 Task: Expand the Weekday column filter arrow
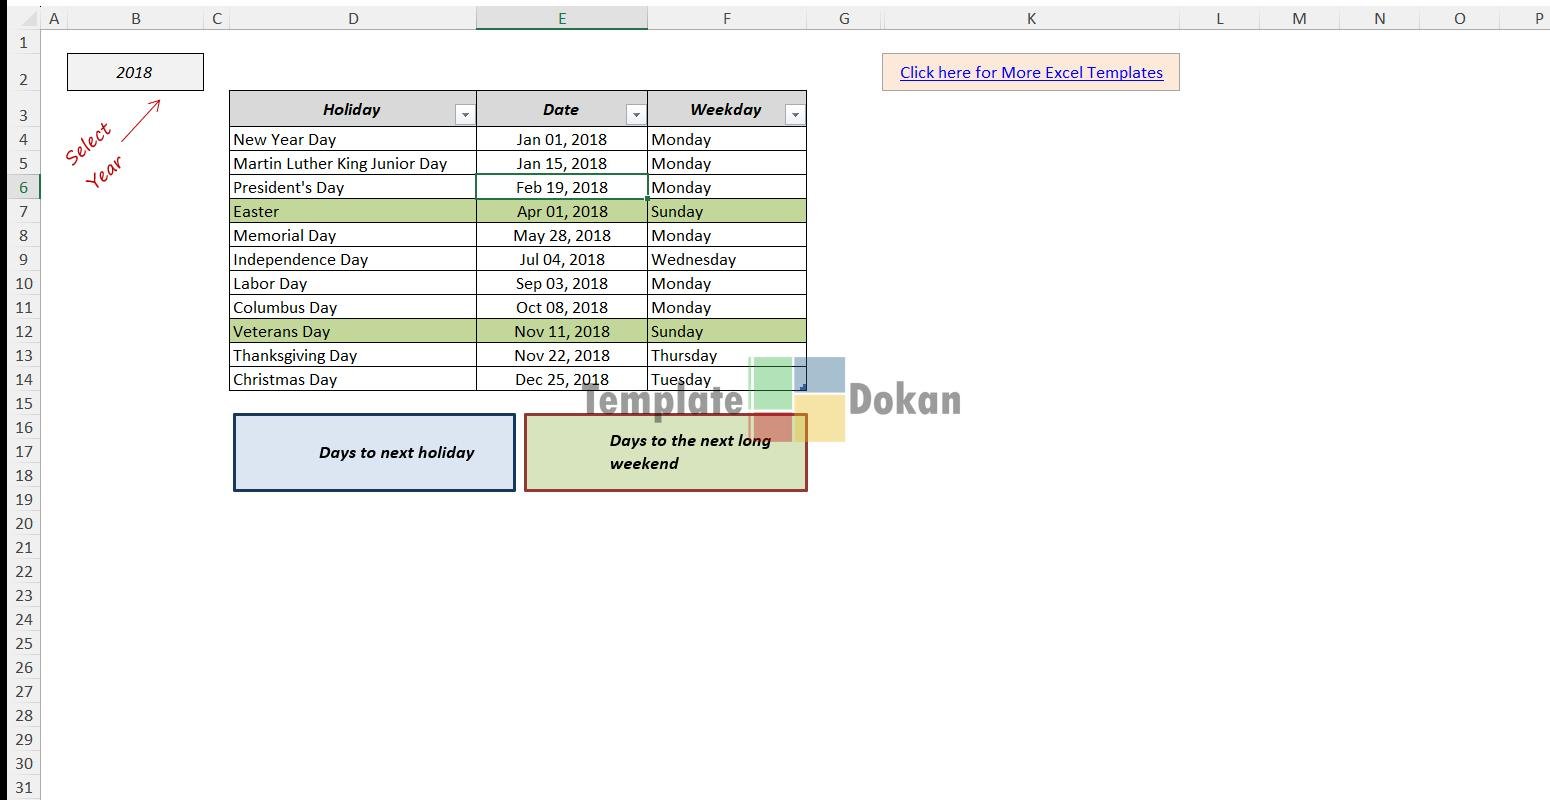click(795, 115)
